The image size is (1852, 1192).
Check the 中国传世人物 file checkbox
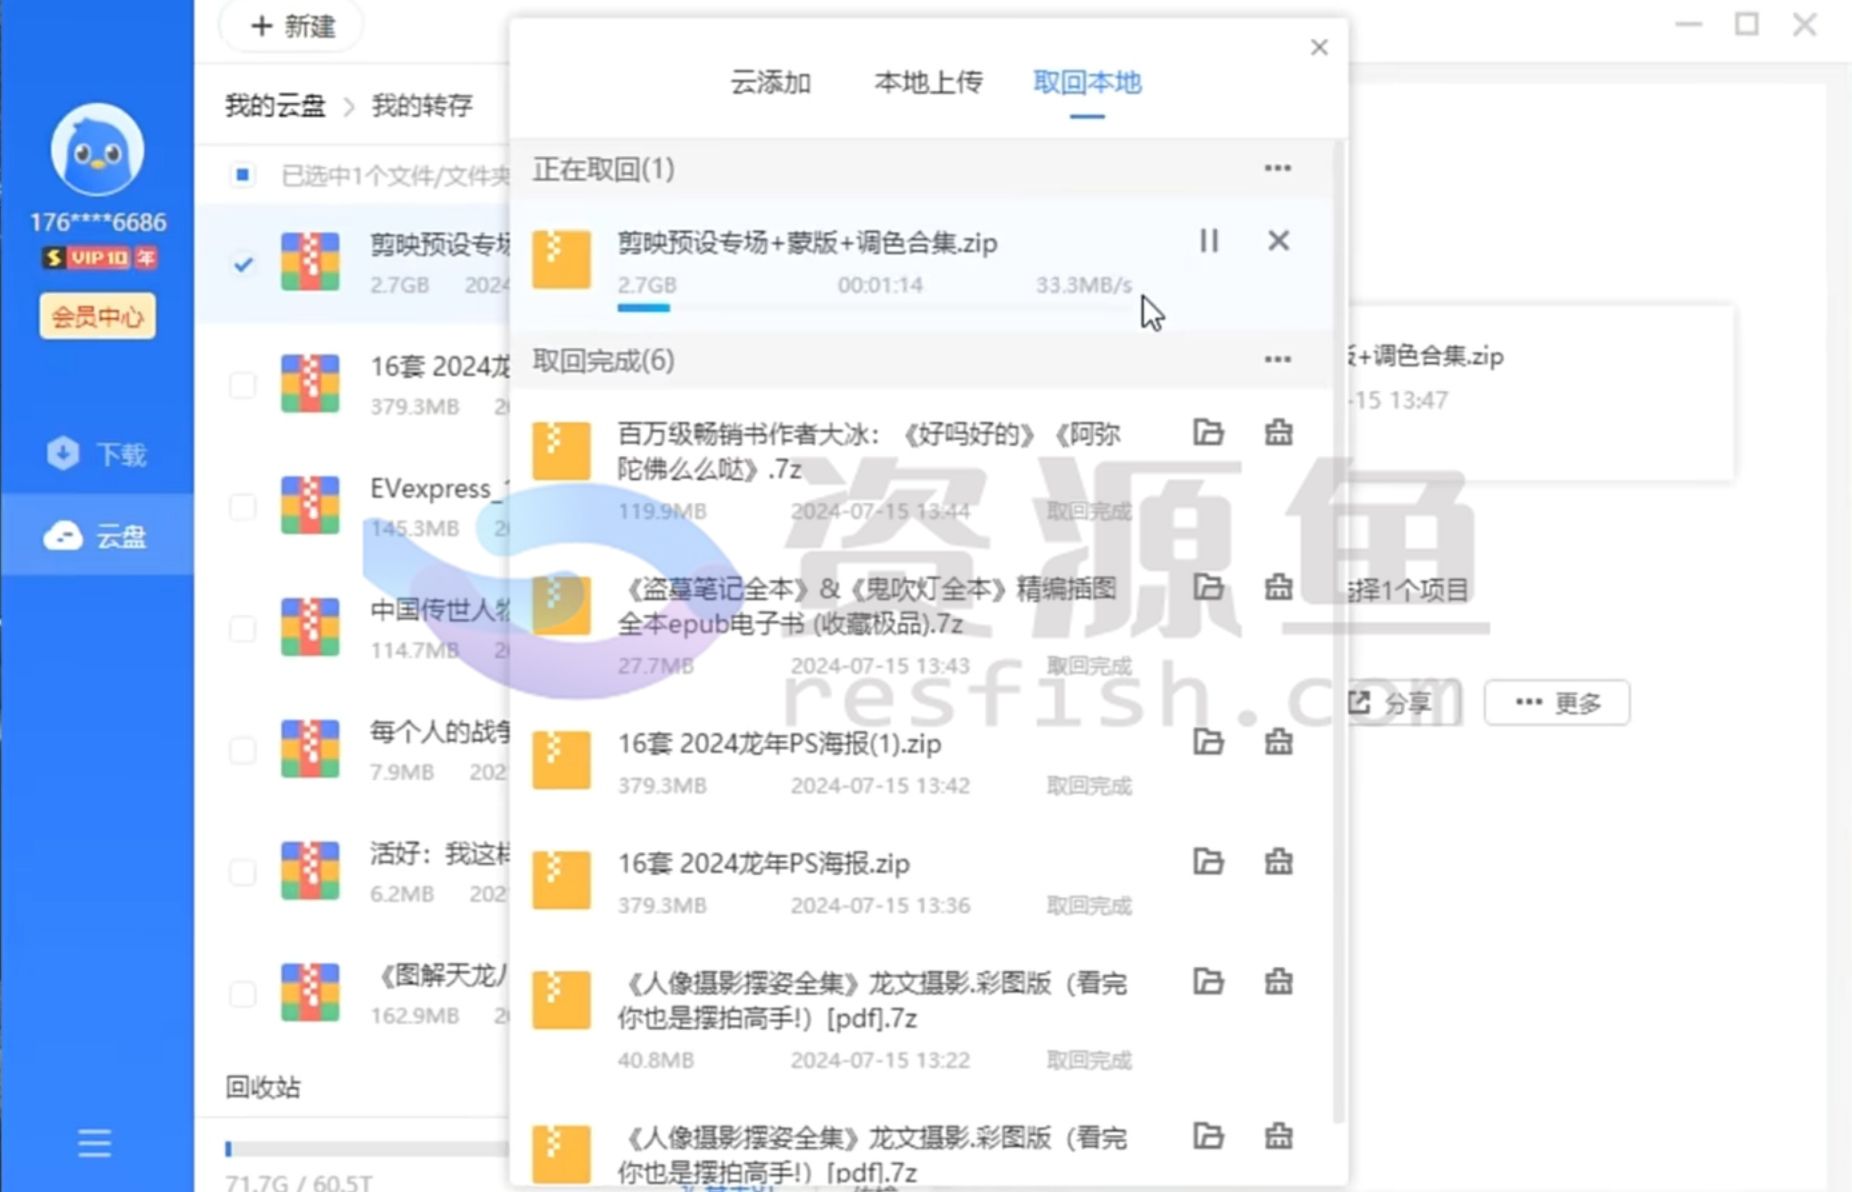242,629
